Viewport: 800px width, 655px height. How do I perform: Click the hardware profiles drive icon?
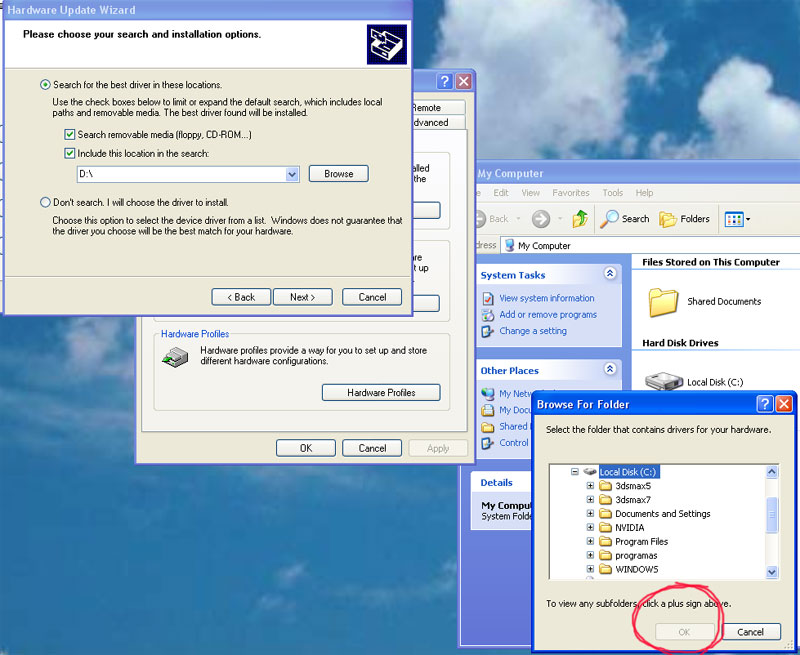pyautogui.click(x=176, y=357)
